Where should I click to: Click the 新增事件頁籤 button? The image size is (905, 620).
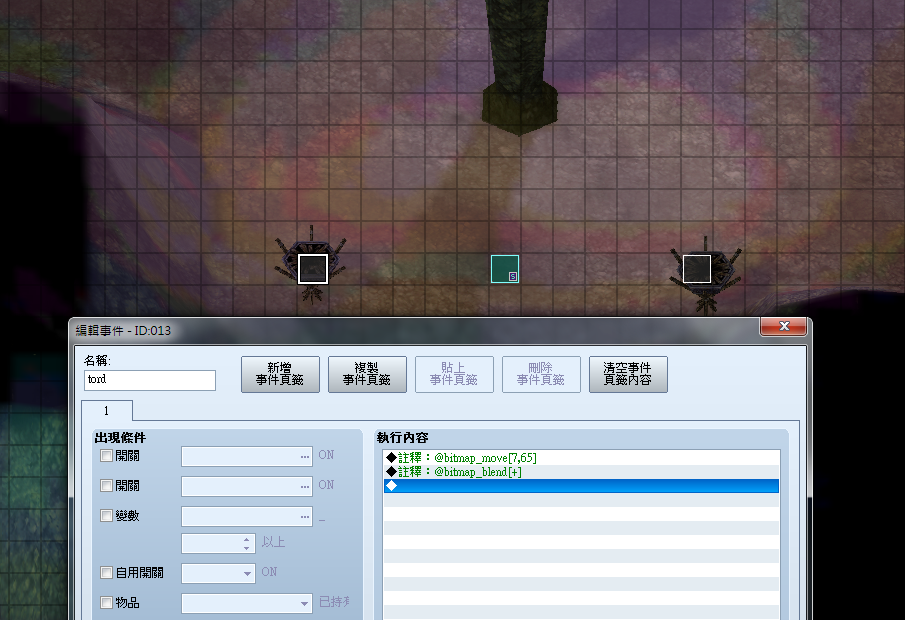281,374
